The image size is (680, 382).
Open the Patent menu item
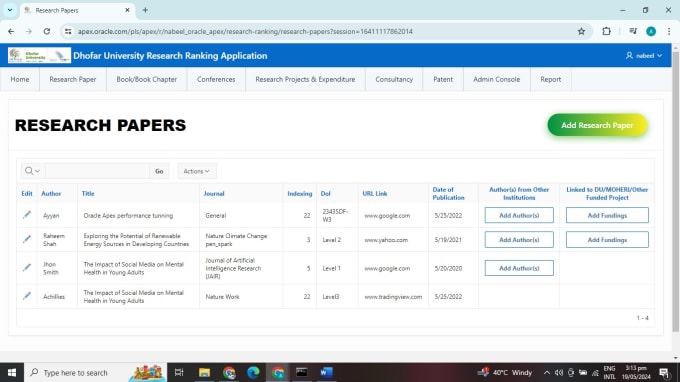click(x=443, y=79)
